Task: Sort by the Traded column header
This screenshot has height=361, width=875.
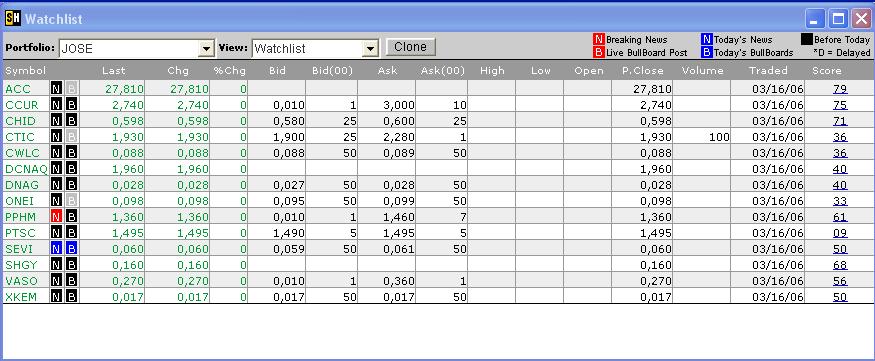Action: [769, 71]
